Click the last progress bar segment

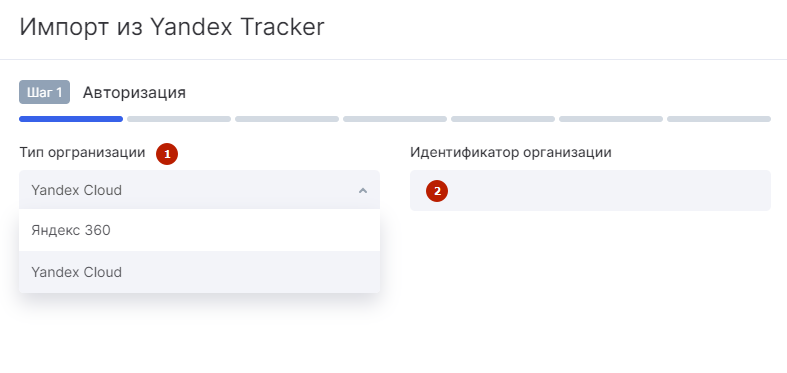point(719,119)
